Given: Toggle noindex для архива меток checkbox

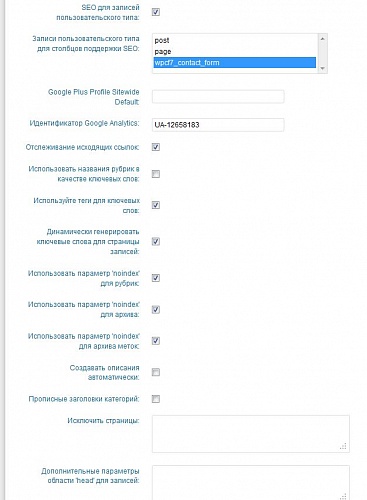Looking at the screenshot, I should pos(156,341).
